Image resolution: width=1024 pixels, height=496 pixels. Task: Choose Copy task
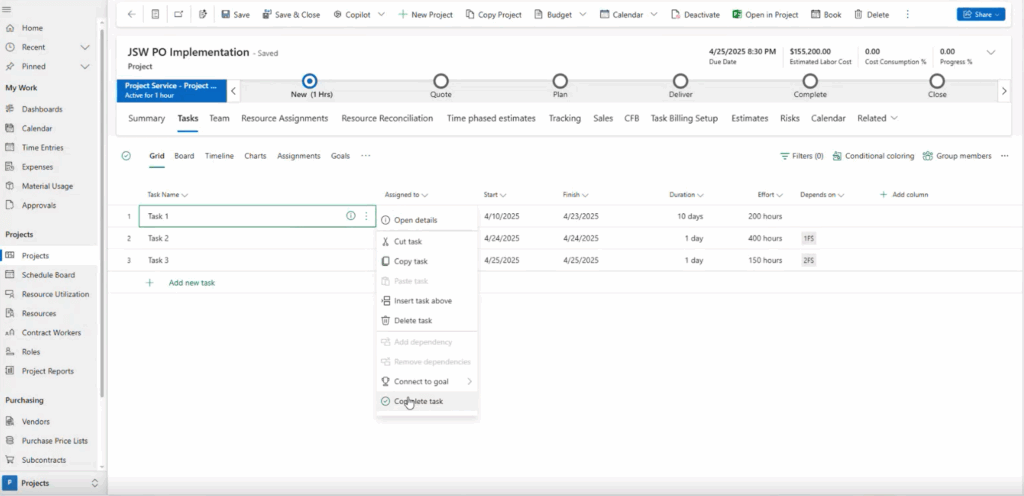click(427, 261)
